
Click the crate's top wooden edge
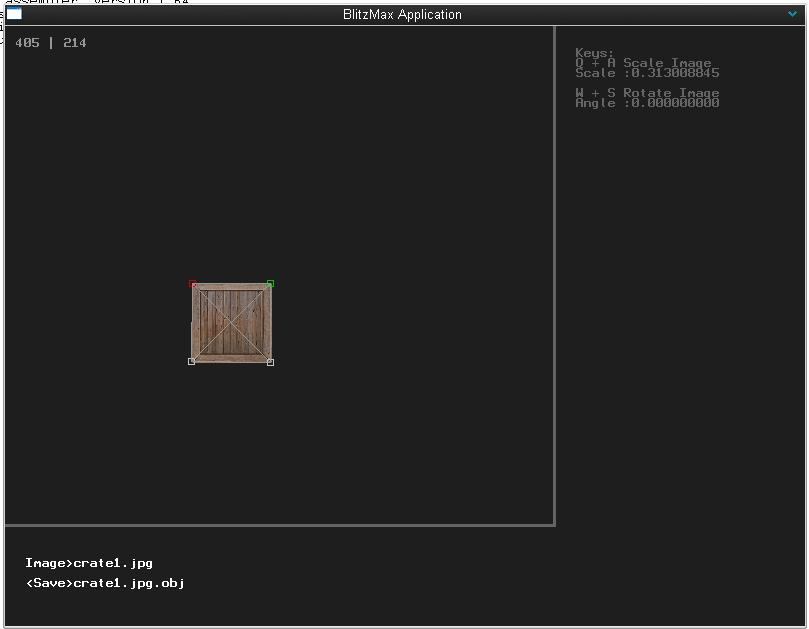[231, 288]
